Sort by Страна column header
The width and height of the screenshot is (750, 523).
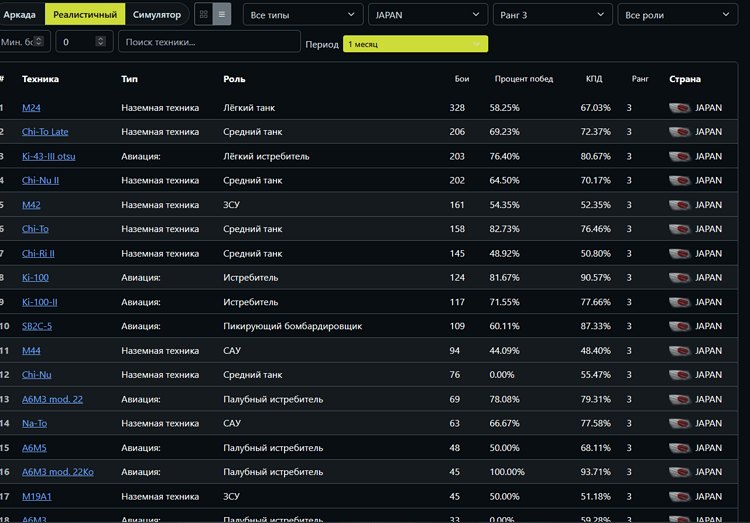tap(685, 79)
